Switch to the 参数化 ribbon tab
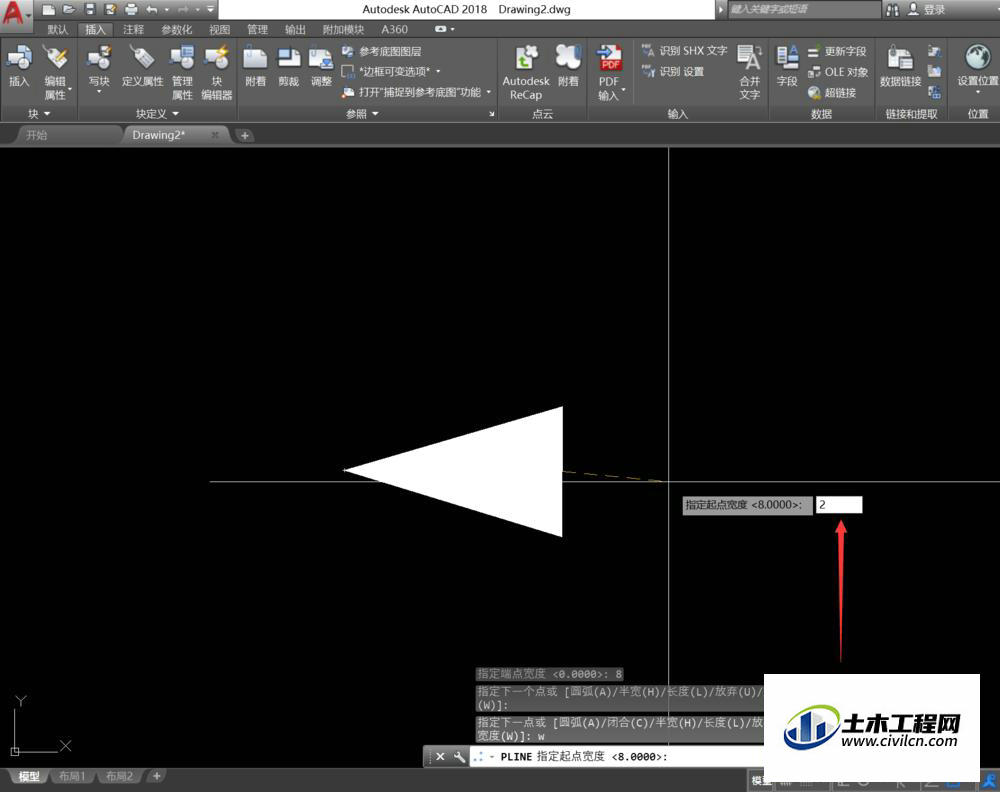 click(177, 29)
